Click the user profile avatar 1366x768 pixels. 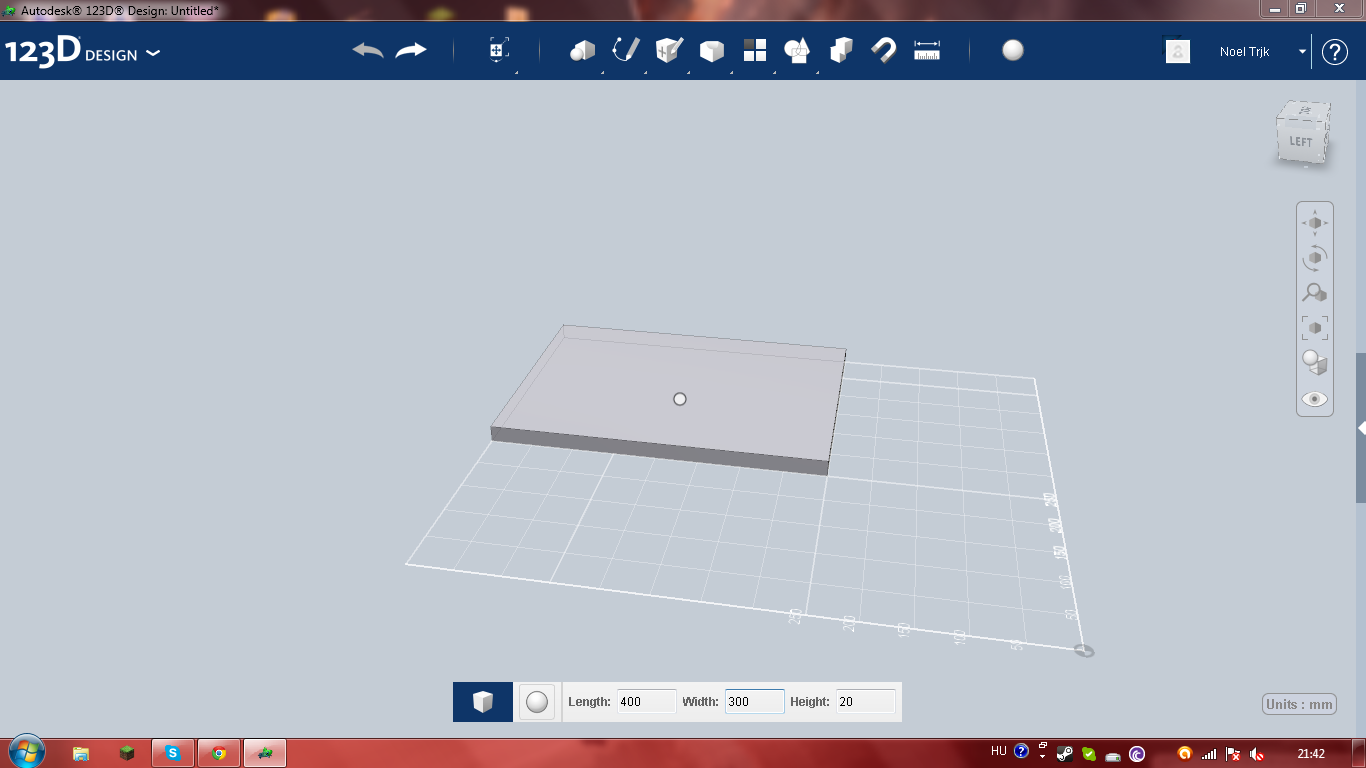[1178, 51]
